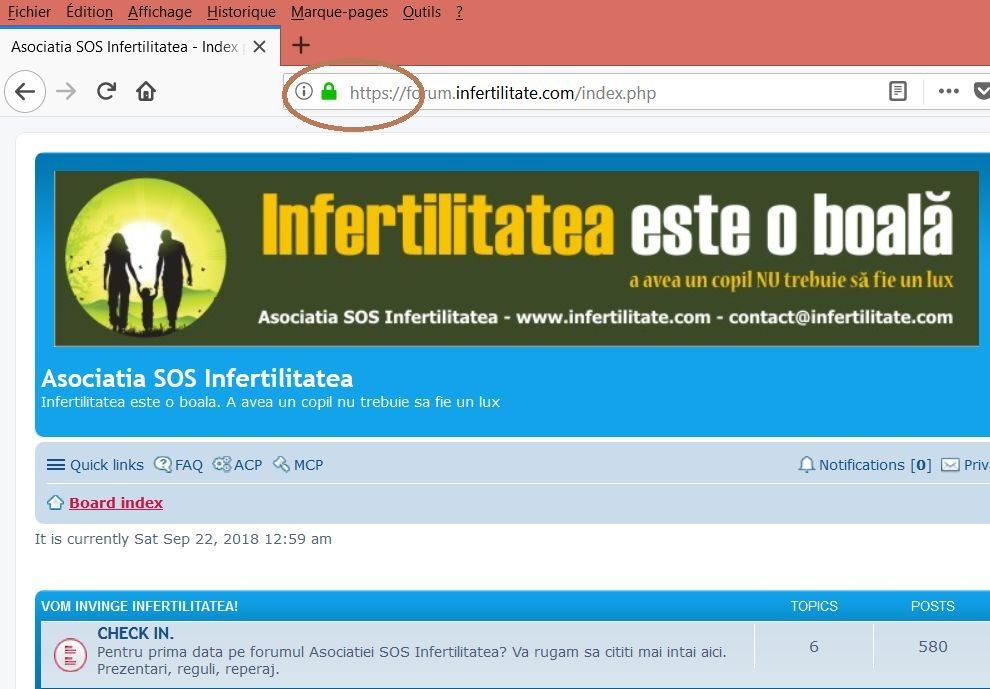Open the FAQ link

tap(189, 465)
